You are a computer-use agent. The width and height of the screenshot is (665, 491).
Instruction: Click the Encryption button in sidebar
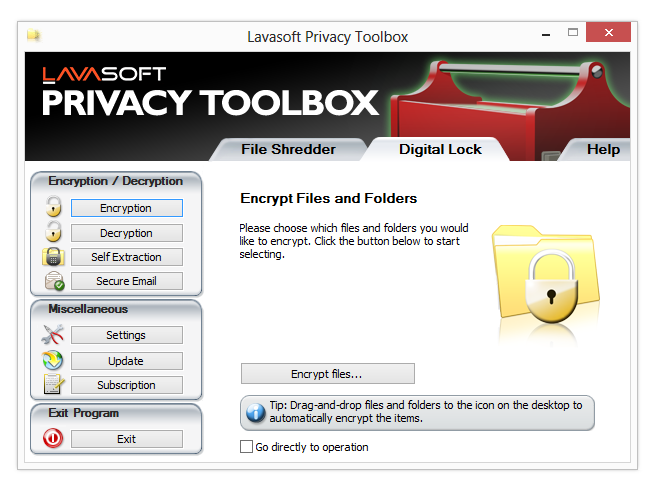(126, 208)
